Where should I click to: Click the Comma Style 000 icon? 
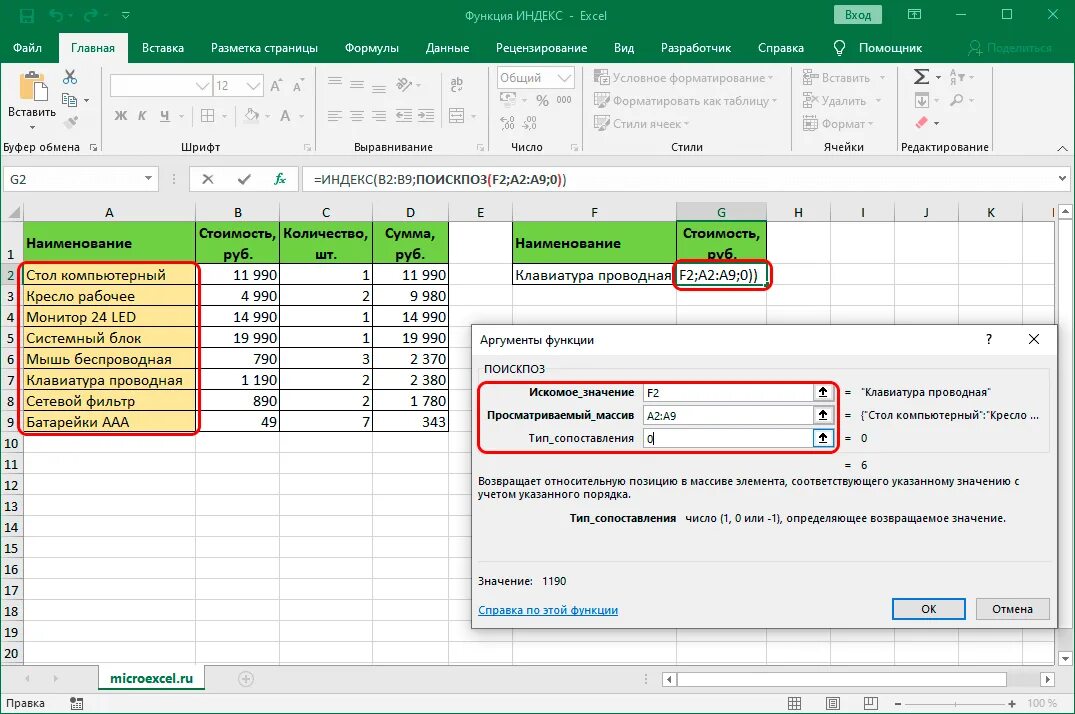564,100
